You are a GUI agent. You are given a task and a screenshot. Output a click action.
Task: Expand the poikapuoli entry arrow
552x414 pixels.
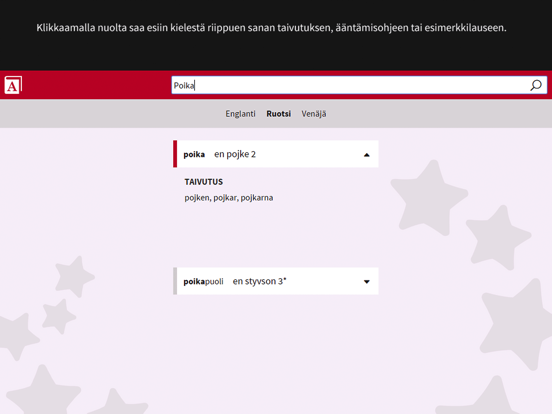point(366,281)
